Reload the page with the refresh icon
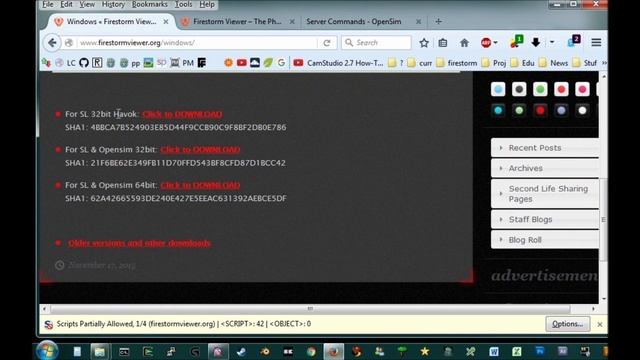This screenshot has height=360, width=640. [327, 42]
